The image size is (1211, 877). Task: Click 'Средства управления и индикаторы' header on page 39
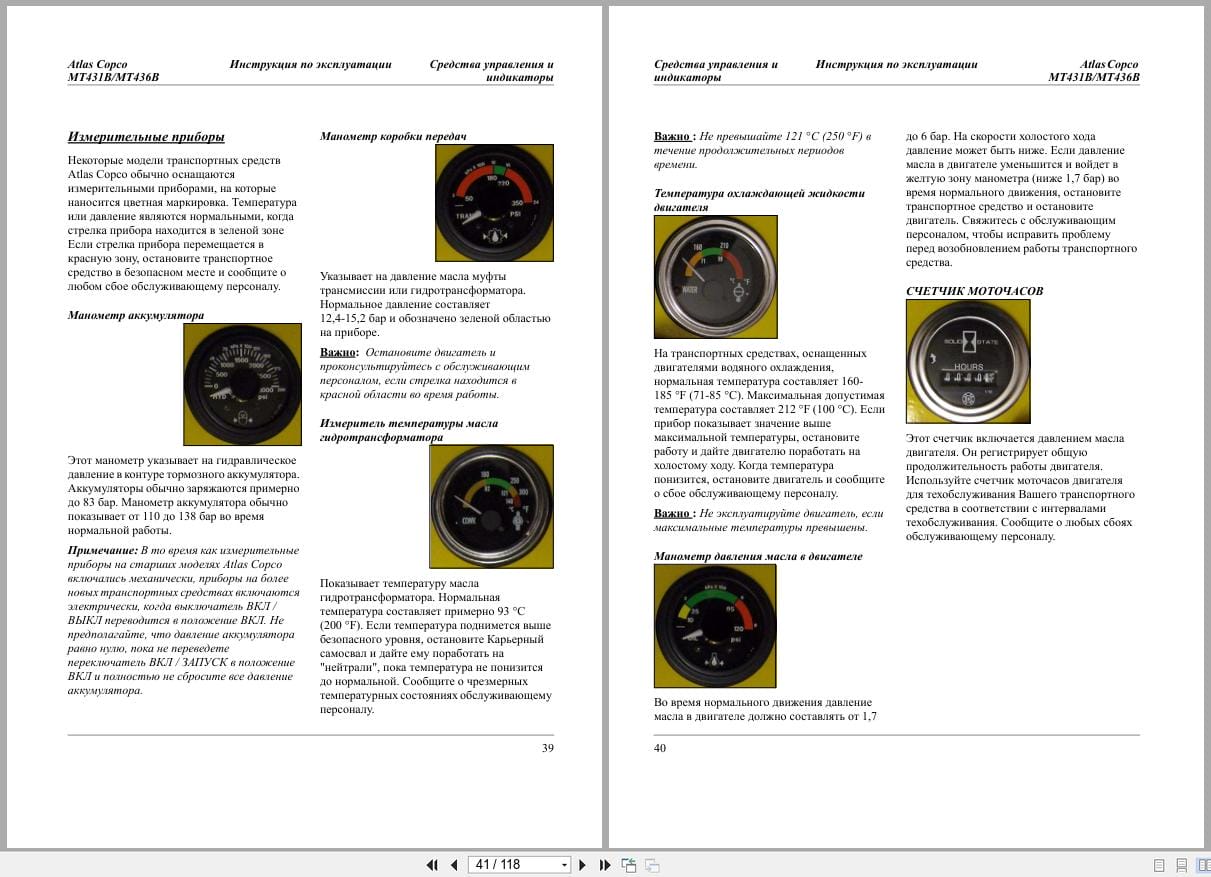tap(492, 71)
